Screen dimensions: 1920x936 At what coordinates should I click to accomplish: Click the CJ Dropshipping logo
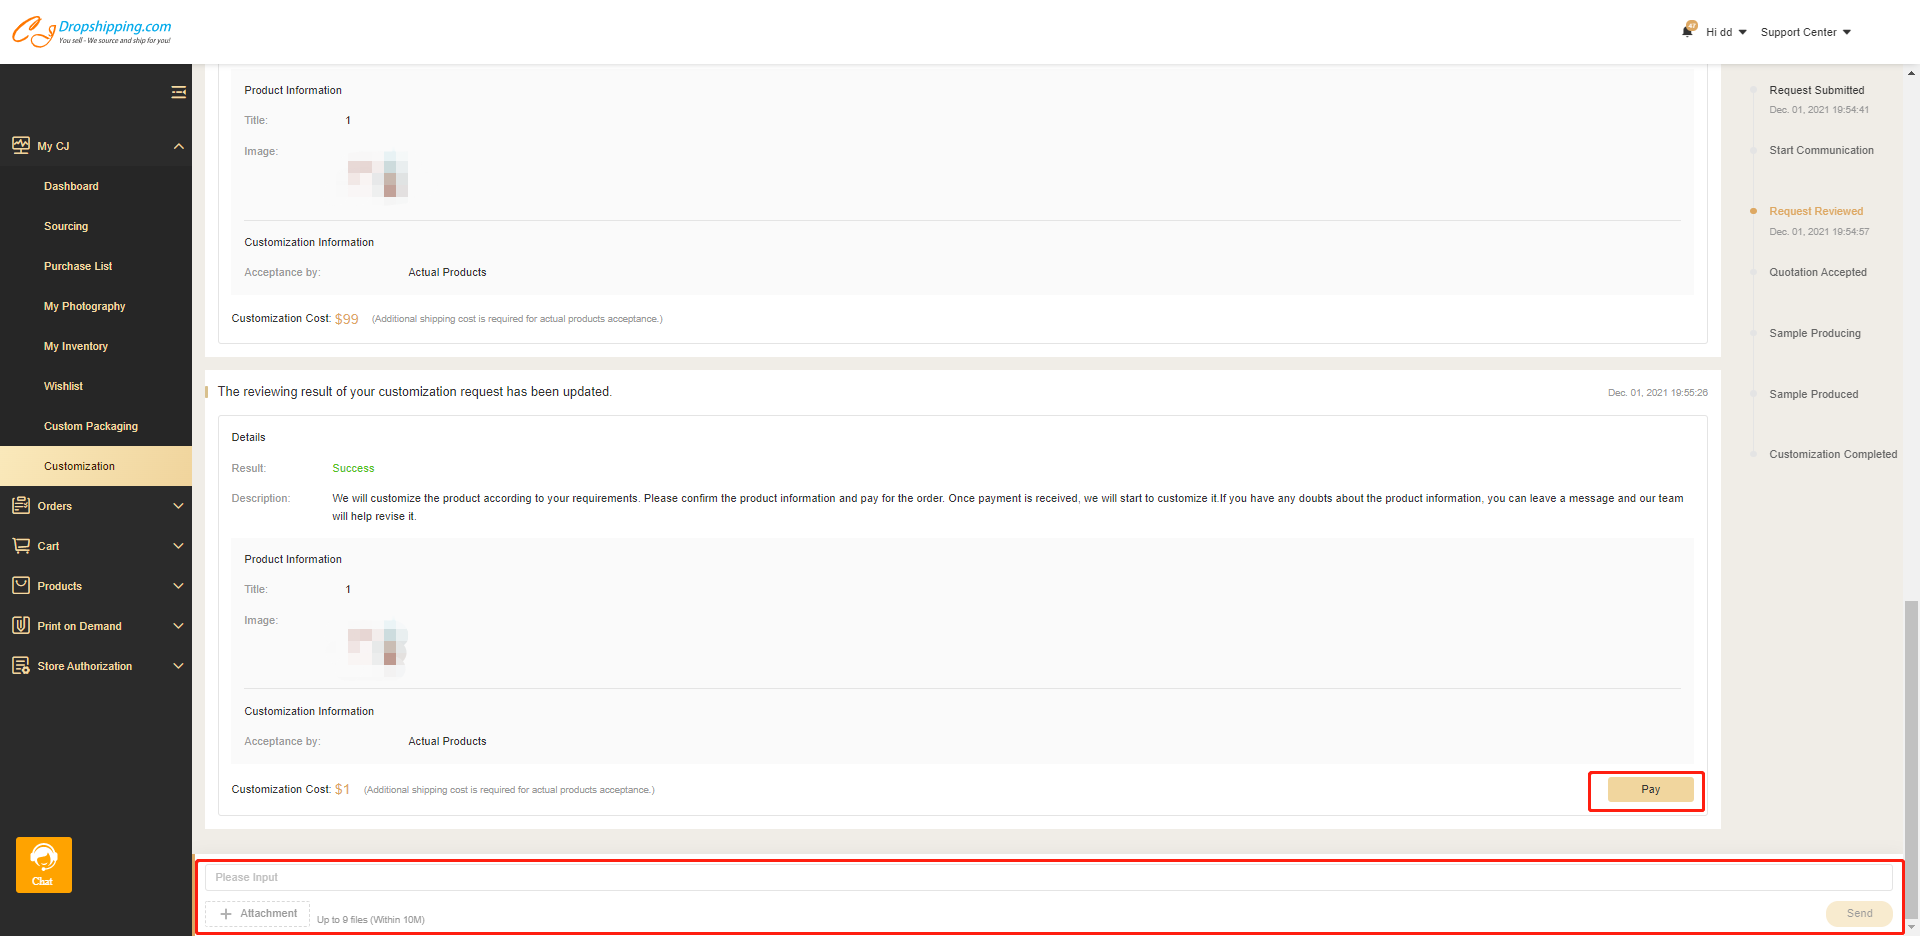tap(91, 32)
